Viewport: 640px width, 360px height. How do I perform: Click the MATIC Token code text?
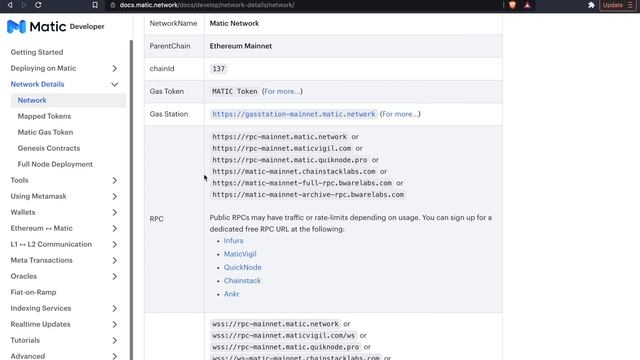[x=235, y=91]
